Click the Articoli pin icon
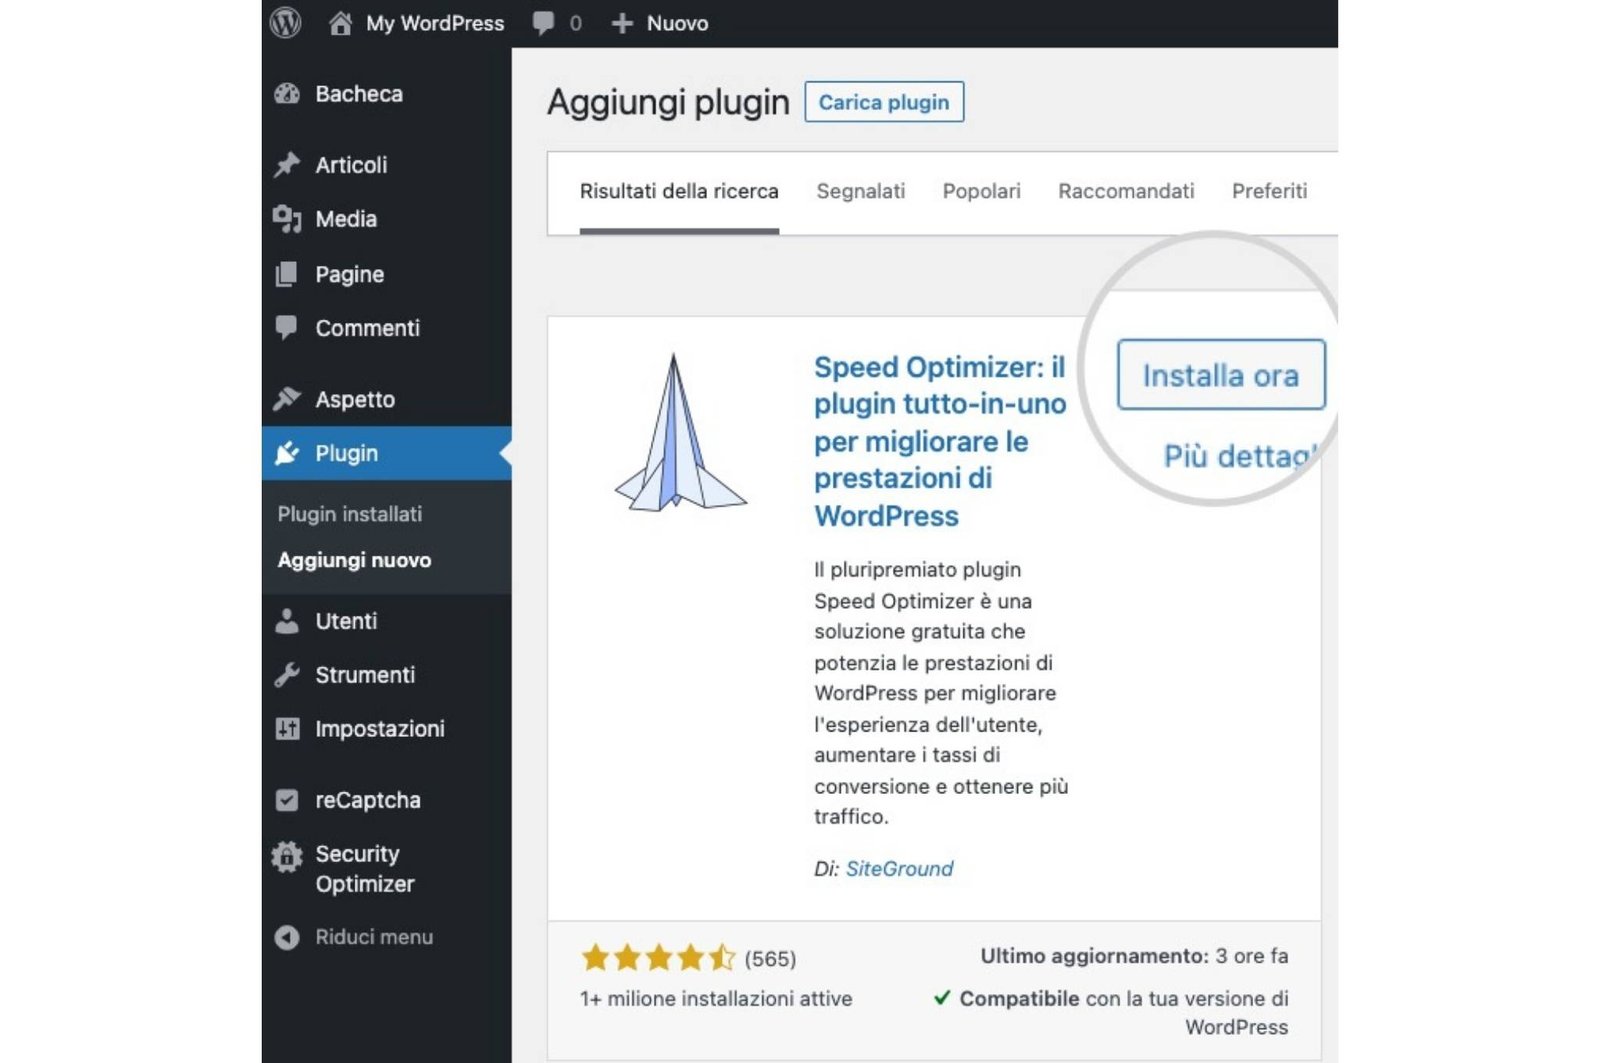Image resolution: width=1600 pixels, height=1063 pixels. point(287,164)
